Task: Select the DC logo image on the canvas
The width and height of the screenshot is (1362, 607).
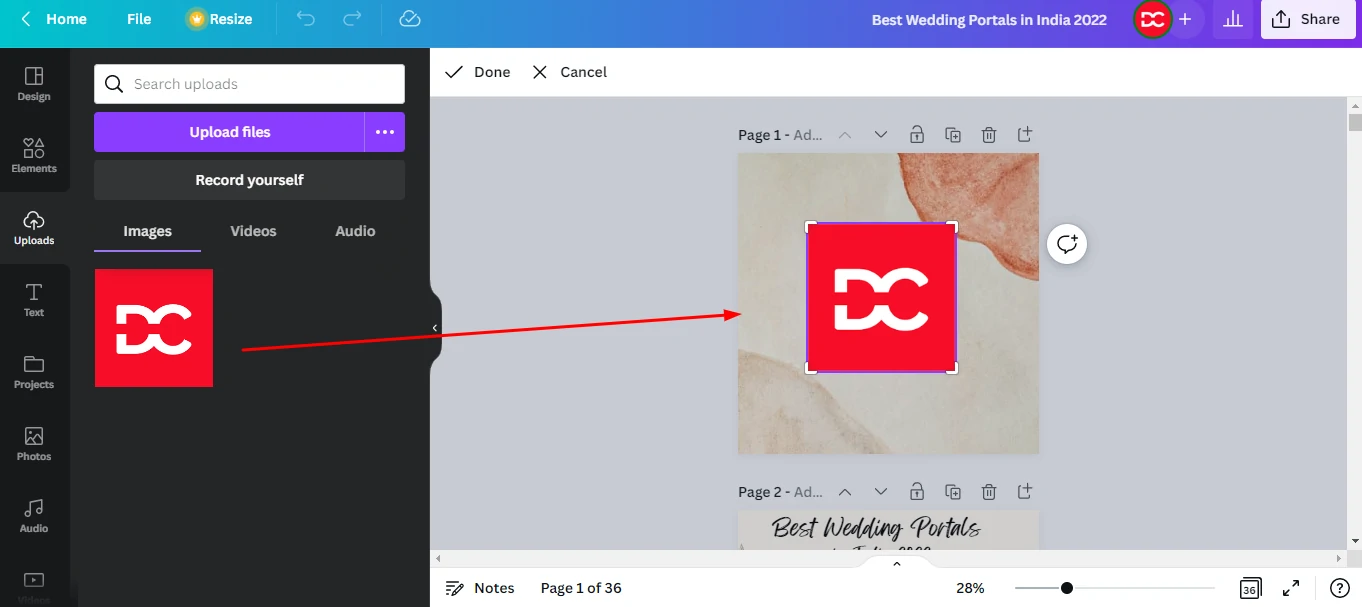Action: [x=881, y=297]
